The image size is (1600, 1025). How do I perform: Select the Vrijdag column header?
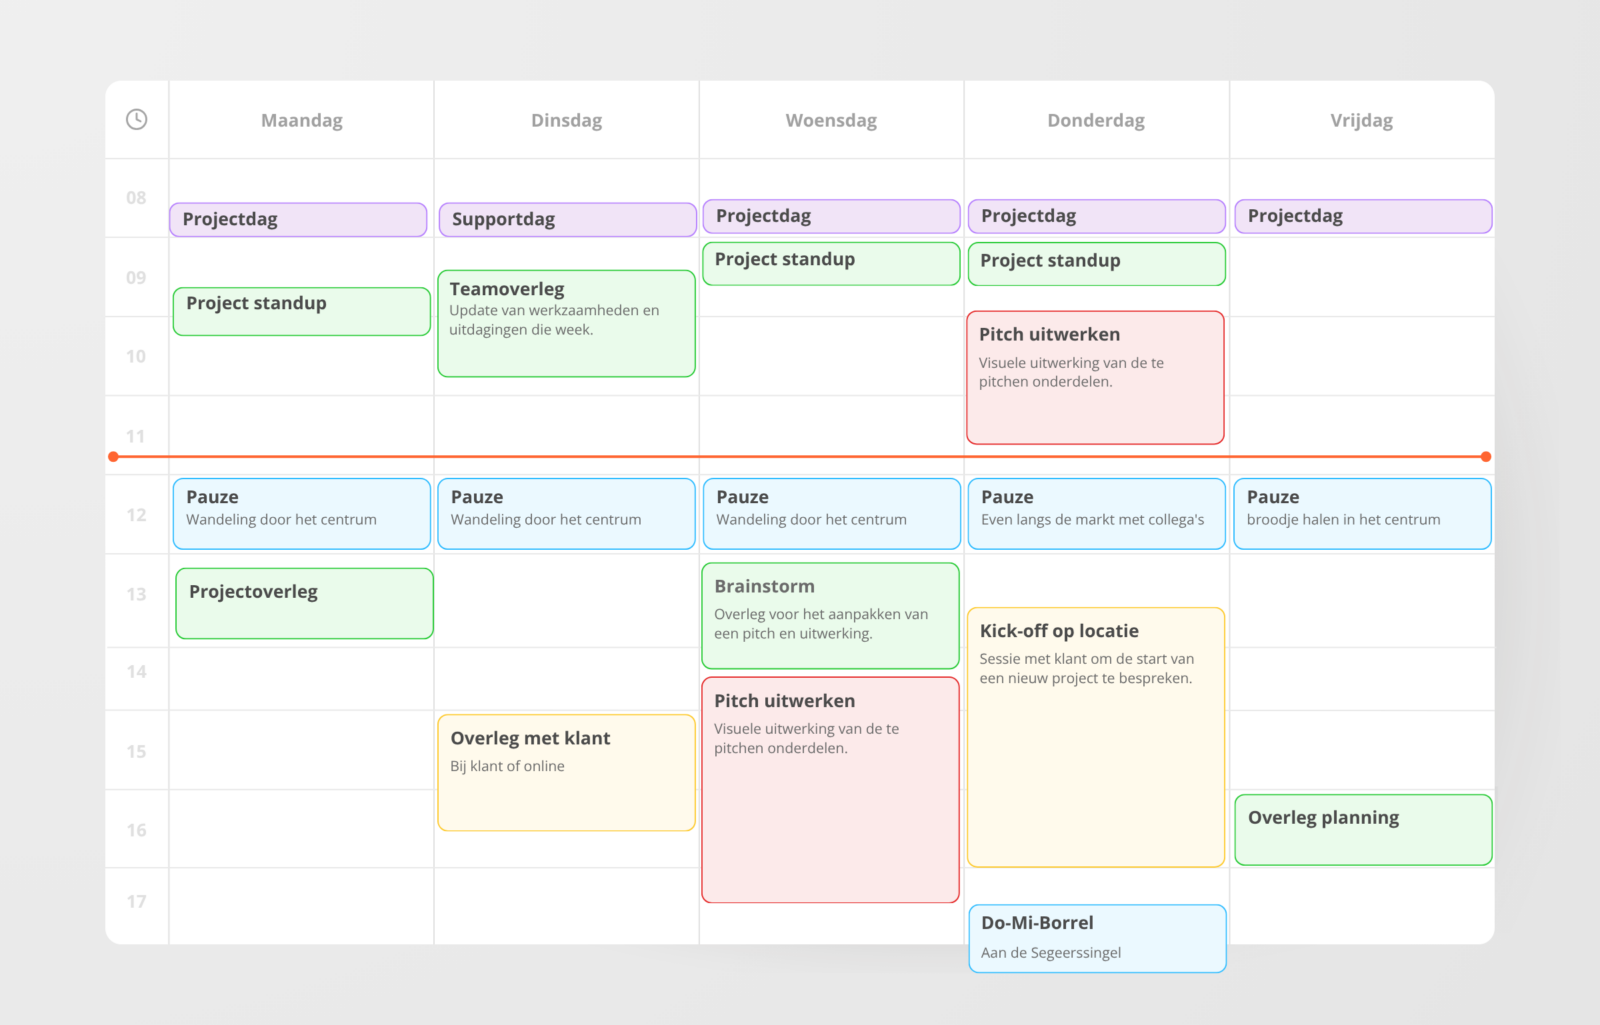tap(1361, 121)
